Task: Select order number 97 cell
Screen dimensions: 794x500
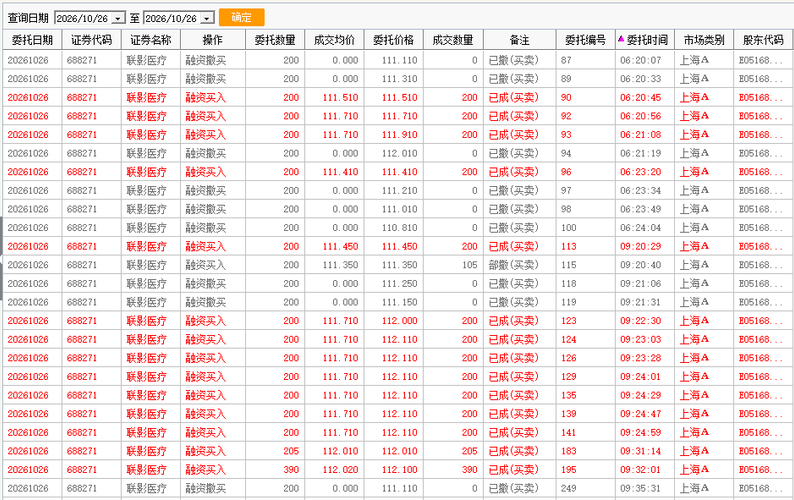Action: [586, 190]
